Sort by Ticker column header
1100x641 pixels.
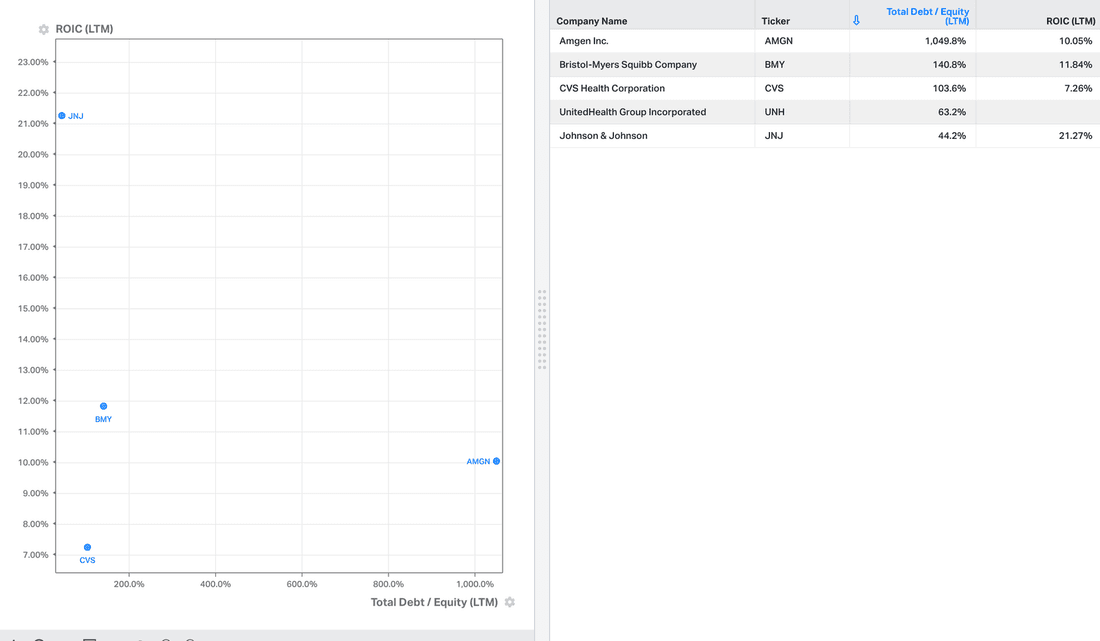click(x=775, y=21)
